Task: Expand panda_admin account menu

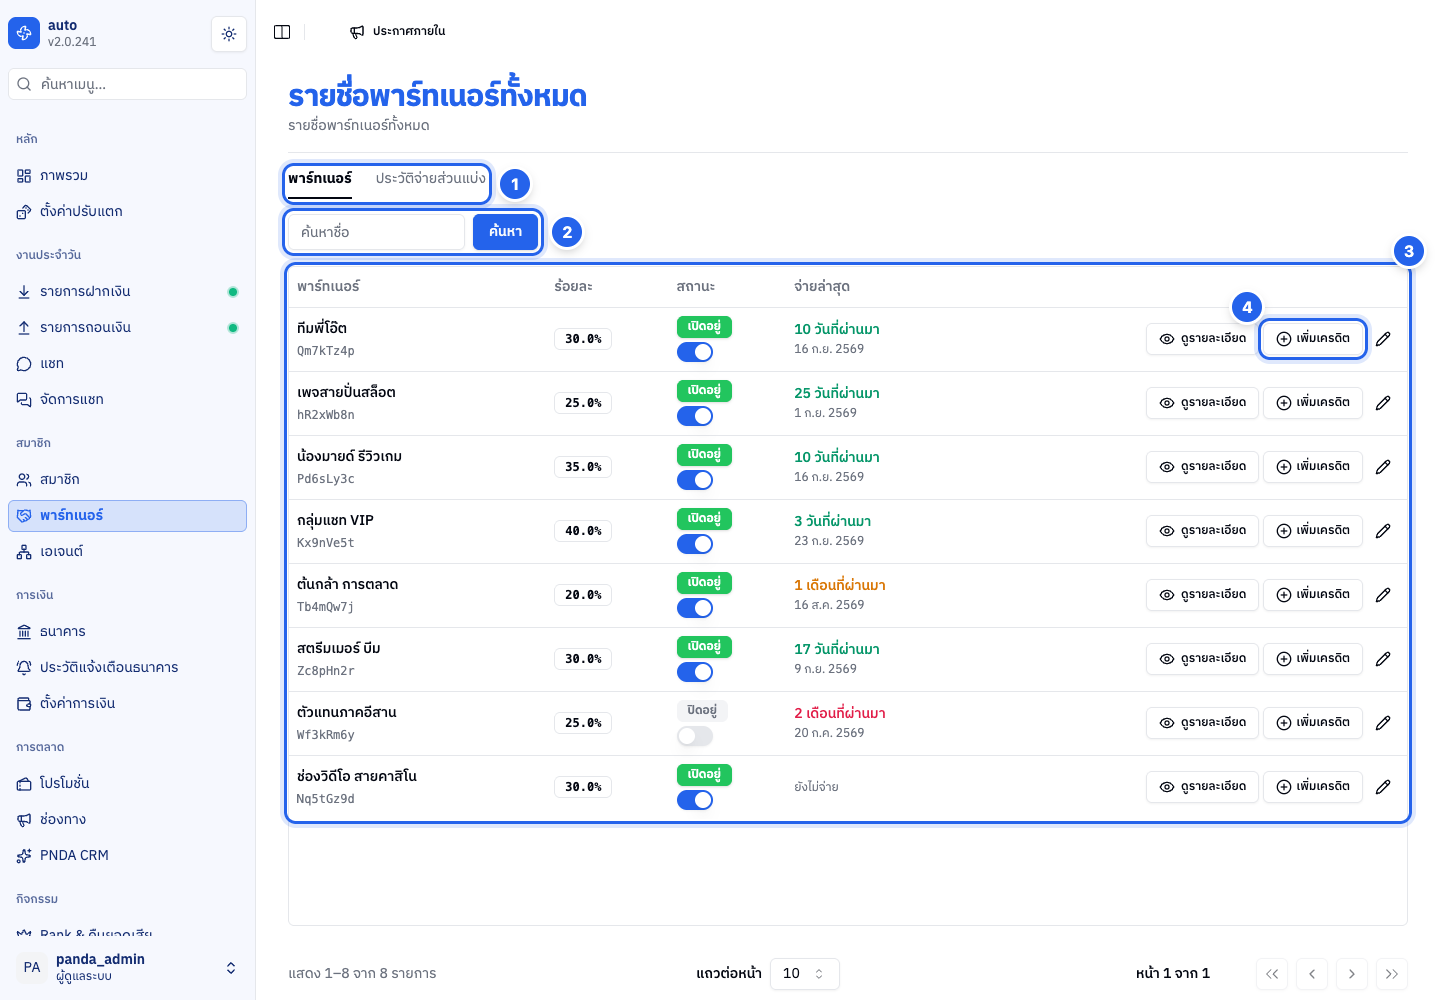Action: [127, 967]
